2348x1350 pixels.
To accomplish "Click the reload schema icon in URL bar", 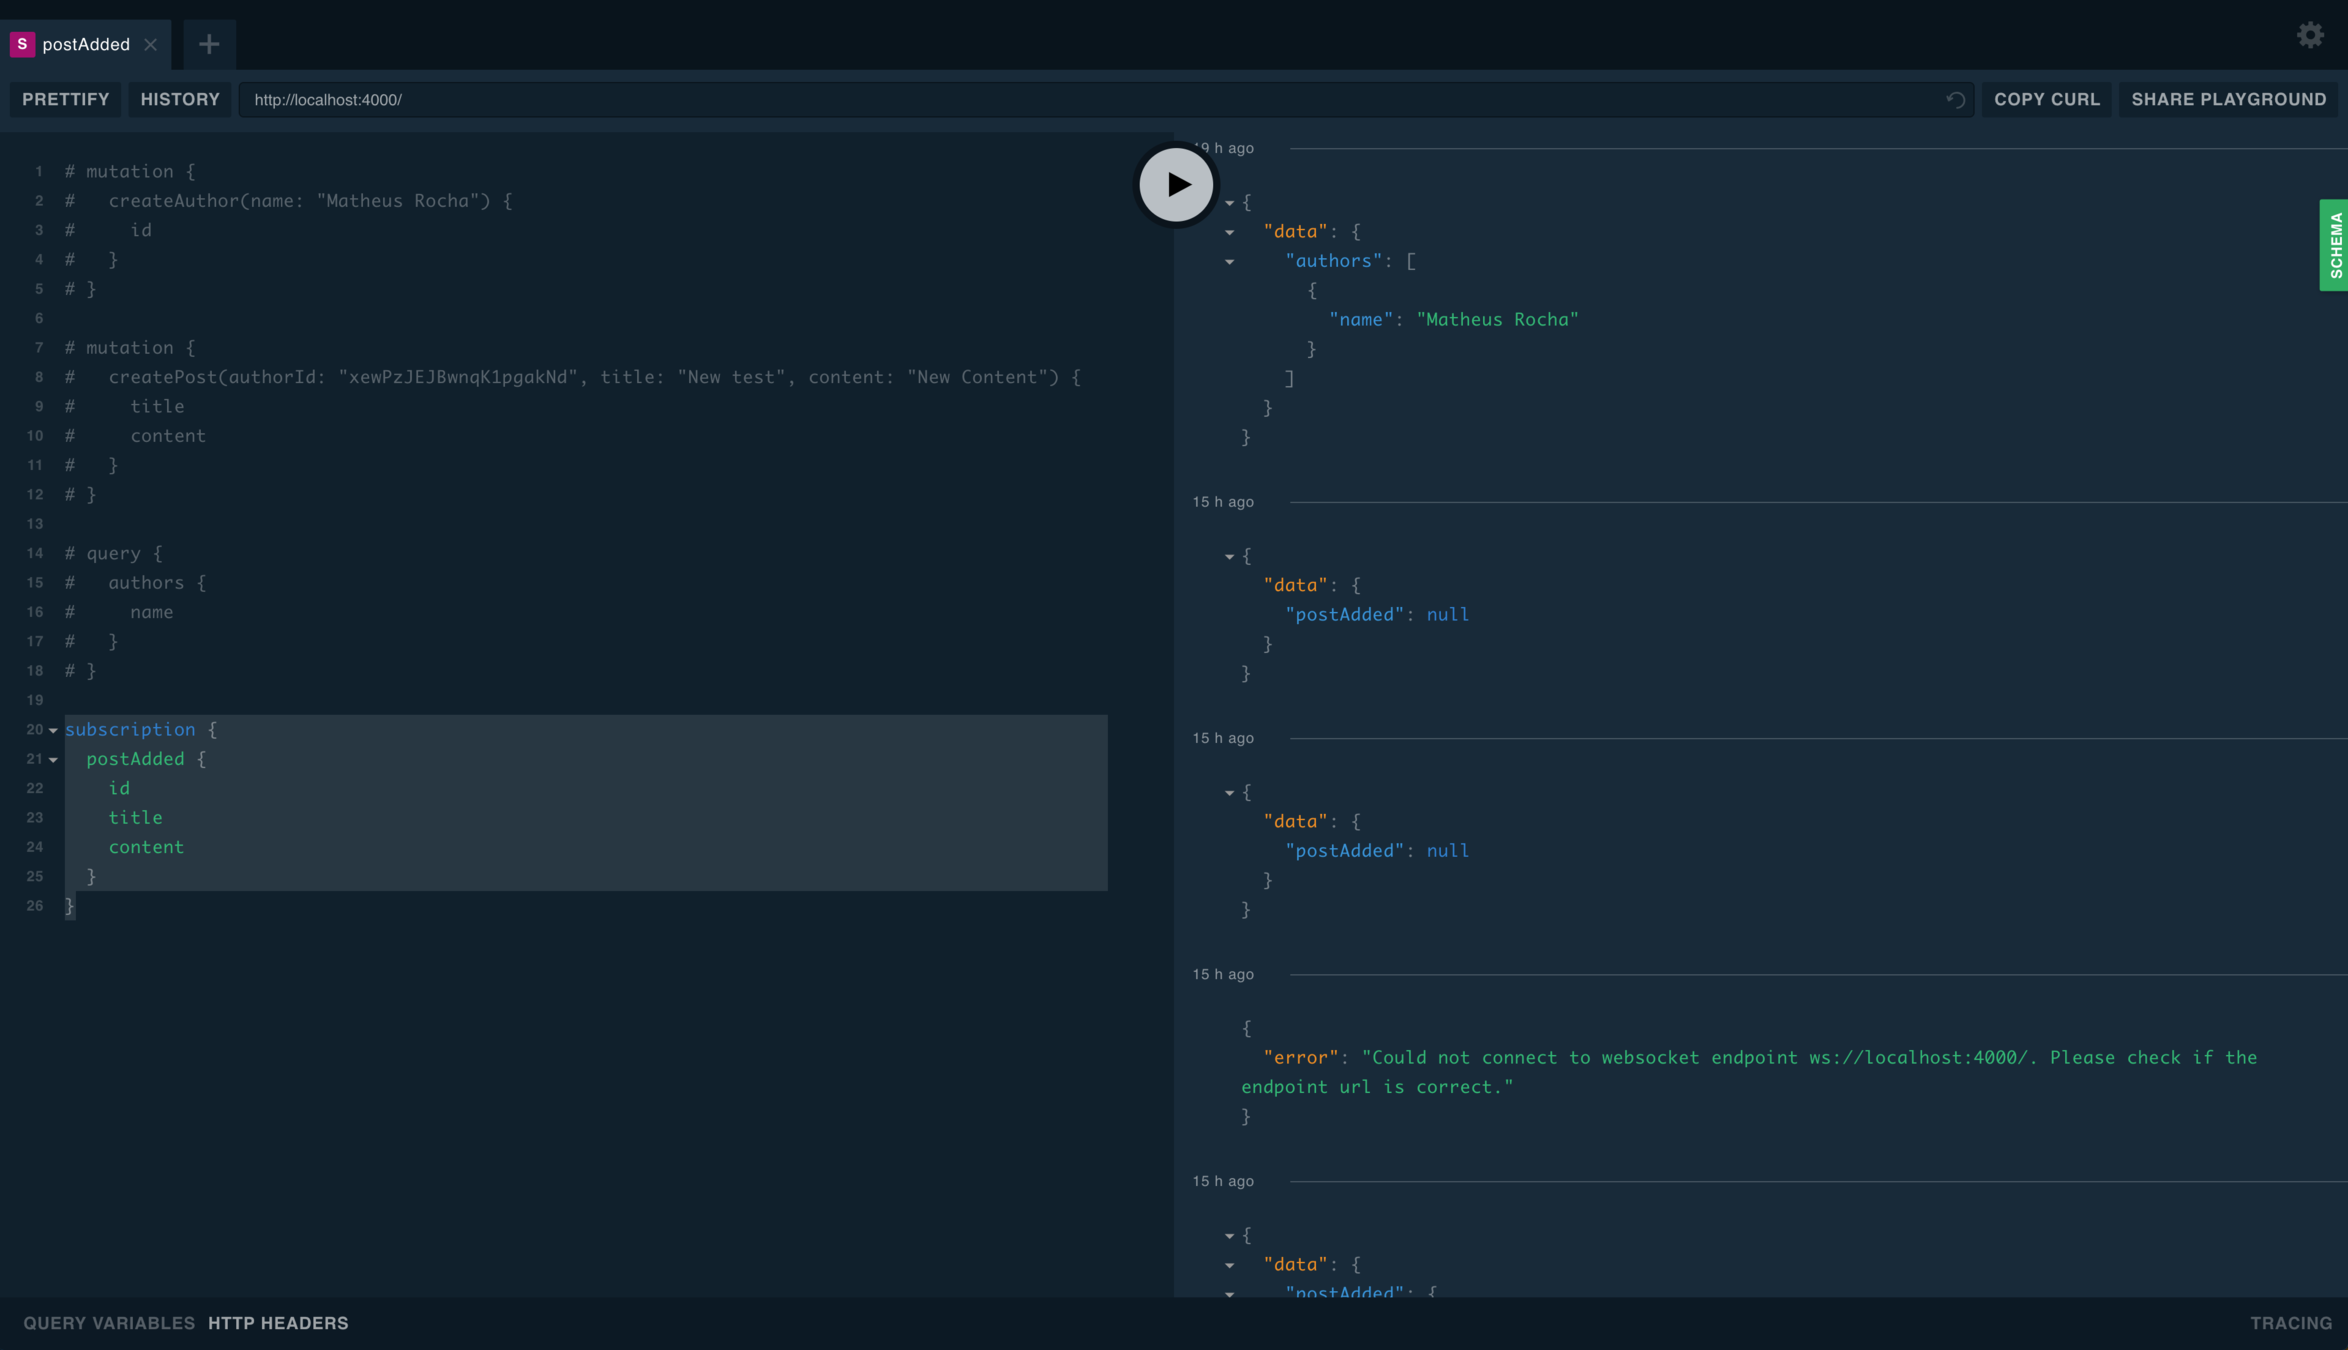I will 1956,100.
